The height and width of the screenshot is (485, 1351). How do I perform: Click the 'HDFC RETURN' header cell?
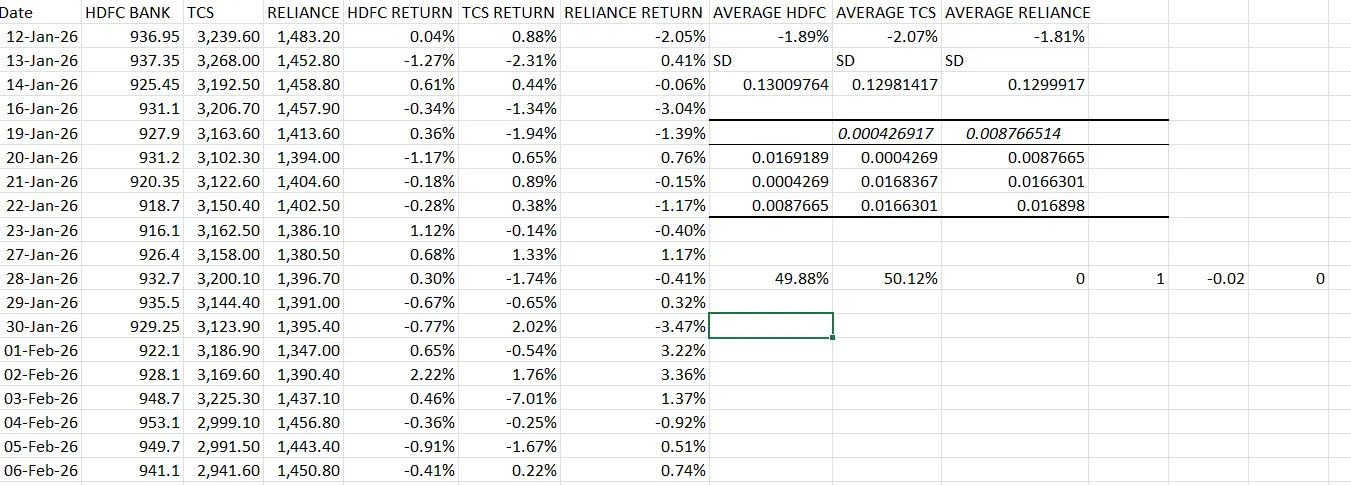(401, 13)
